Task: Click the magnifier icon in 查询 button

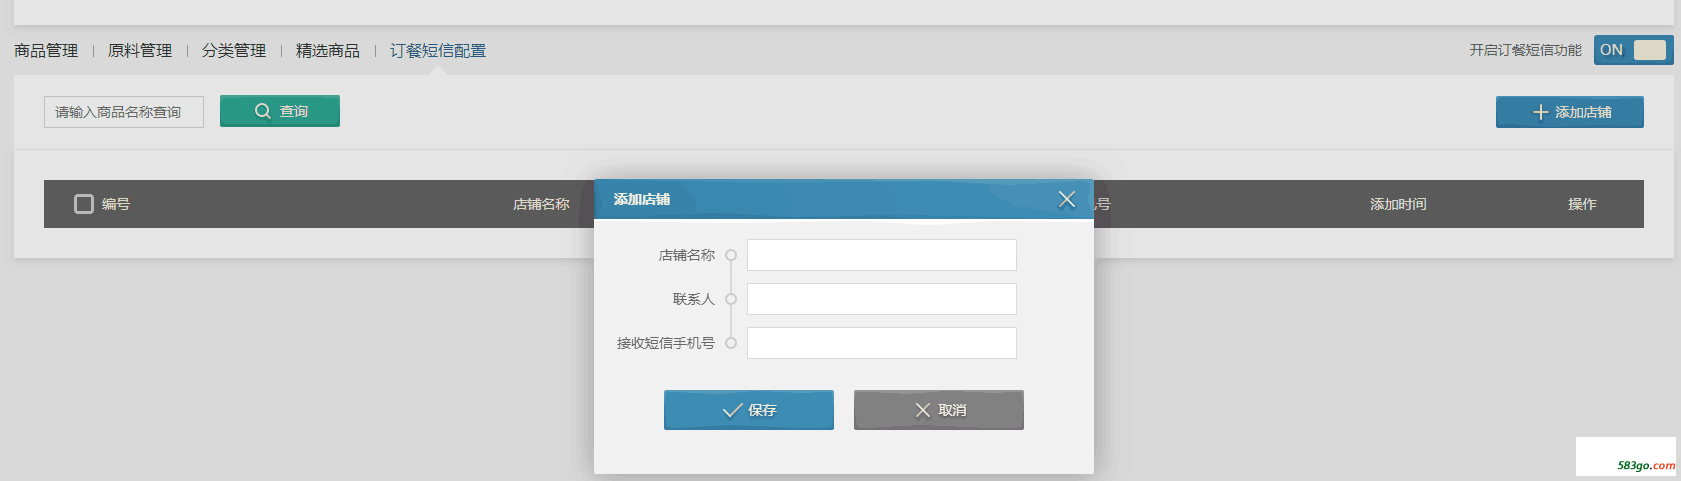Action: (x=263, y=111)
